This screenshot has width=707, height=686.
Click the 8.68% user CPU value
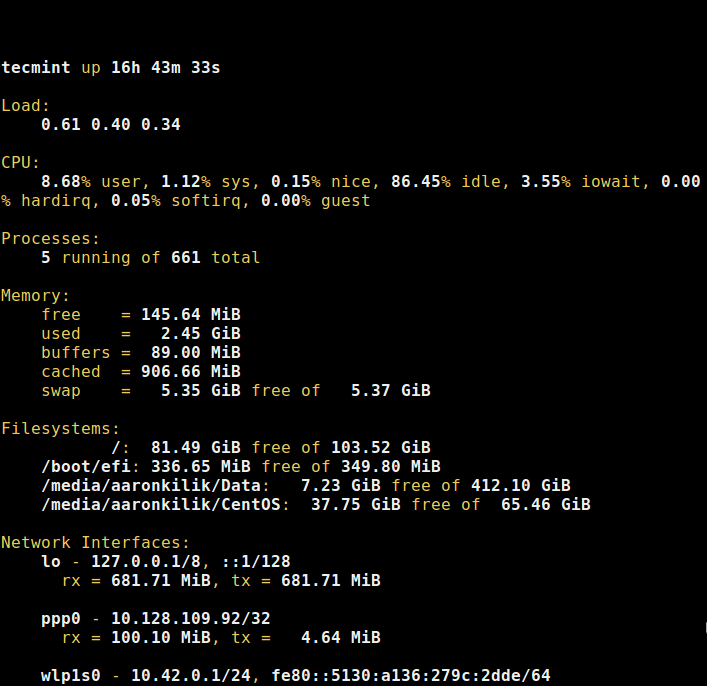click(66, 182)
